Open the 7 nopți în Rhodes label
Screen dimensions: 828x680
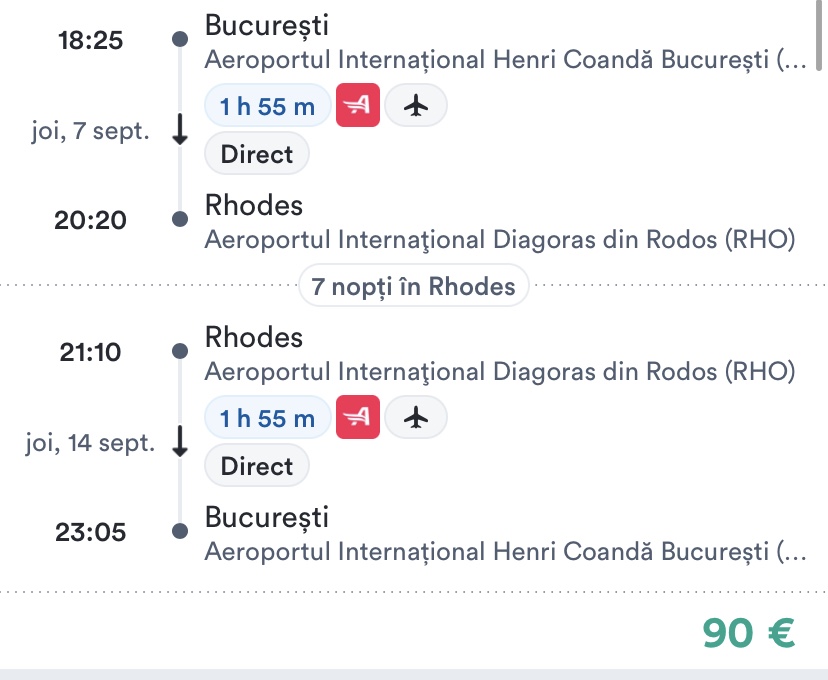(x=413, y=286)
